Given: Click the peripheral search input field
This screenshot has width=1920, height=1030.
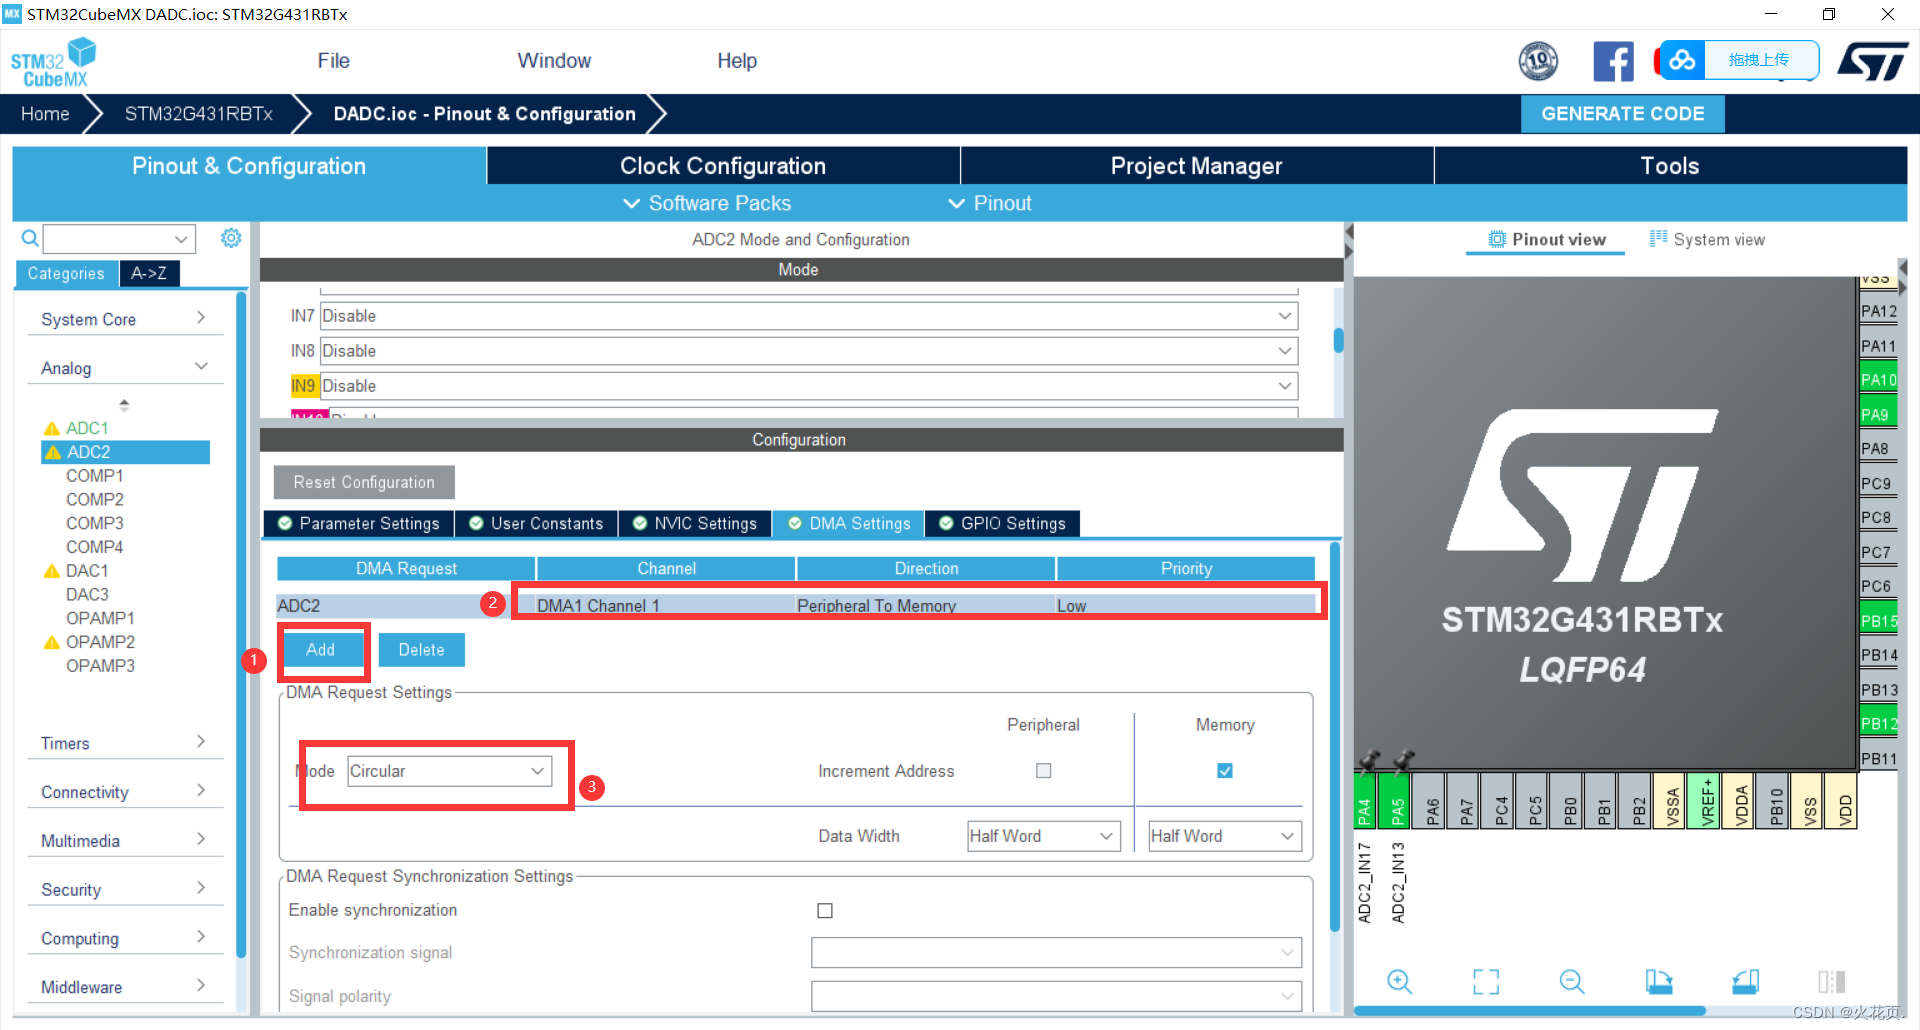Looking at the screenshot, I should pos(118,239).
